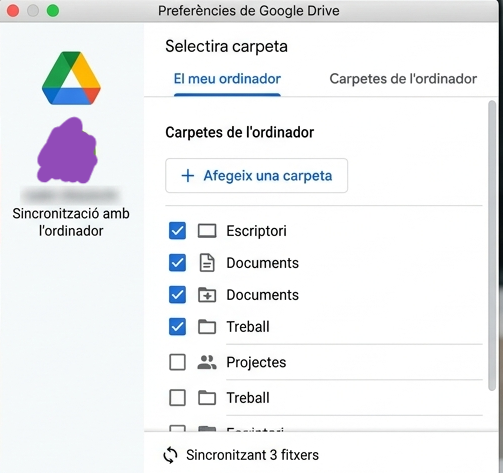Switch to the El meu ordinador tab
This screenshot has height=473, width=503.
227,79
